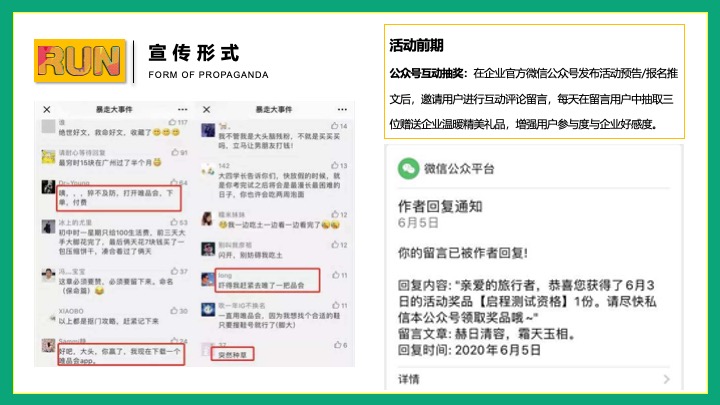Click the bold 公众号互动抽奖 label
Screen dimensions: 720x405
pos(428,73)
